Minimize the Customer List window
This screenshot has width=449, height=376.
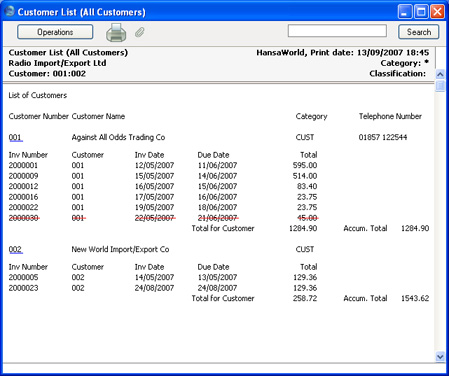[x=405, y=12]
